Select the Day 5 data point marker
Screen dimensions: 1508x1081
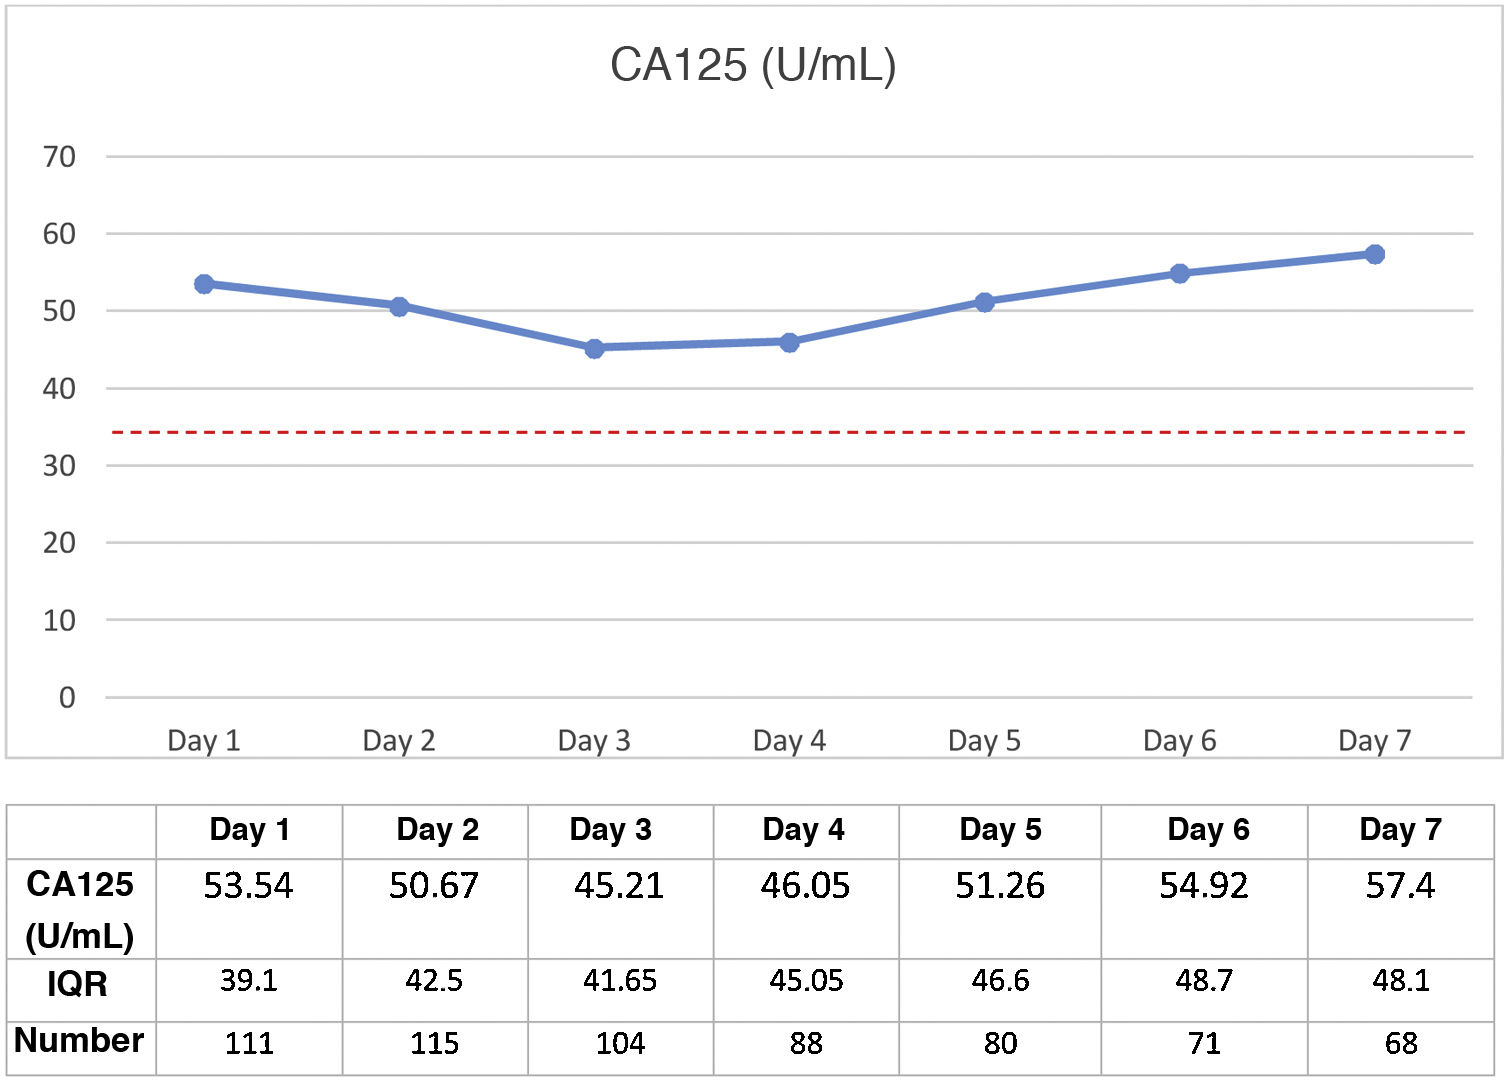pos(984,302)
